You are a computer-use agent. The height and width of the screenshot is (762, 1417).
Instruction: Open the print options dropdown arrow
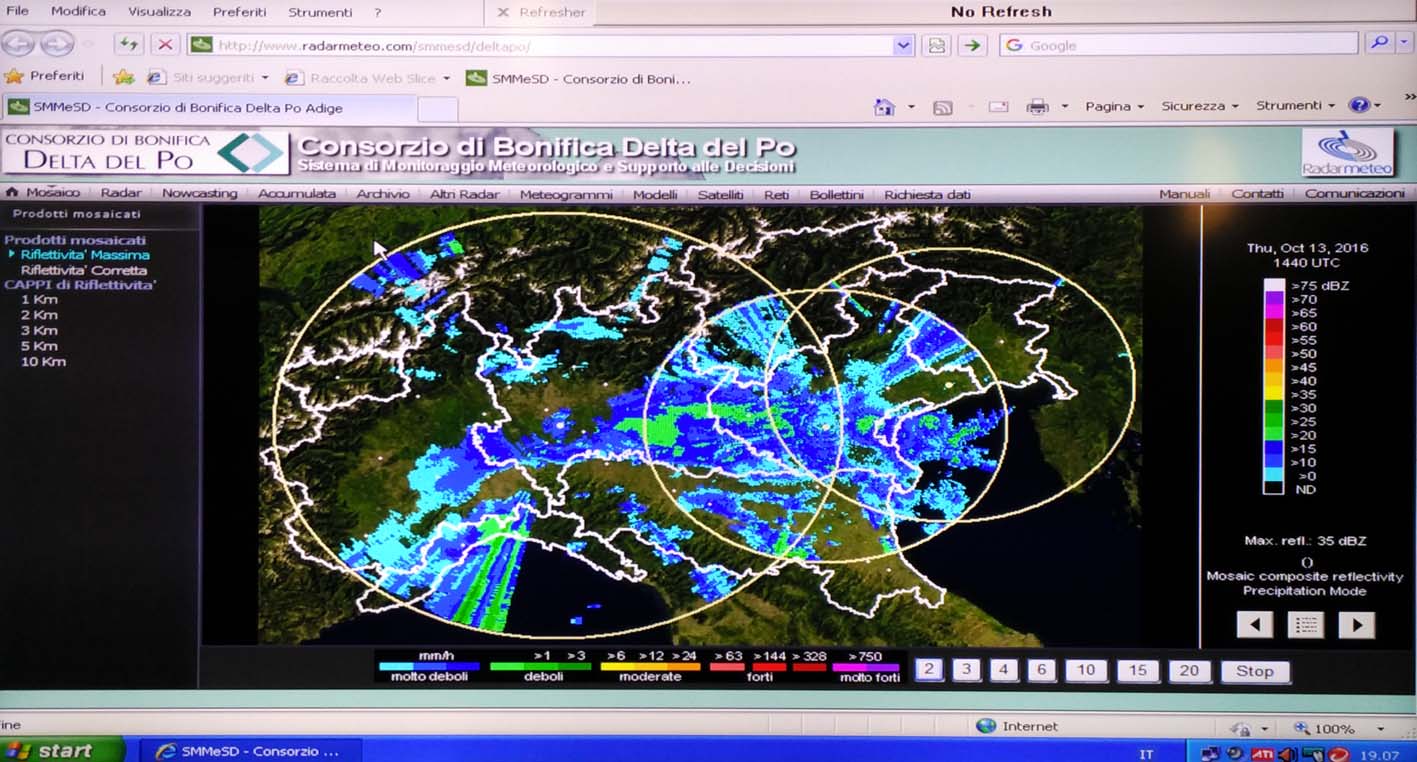tap(1065, 106)
